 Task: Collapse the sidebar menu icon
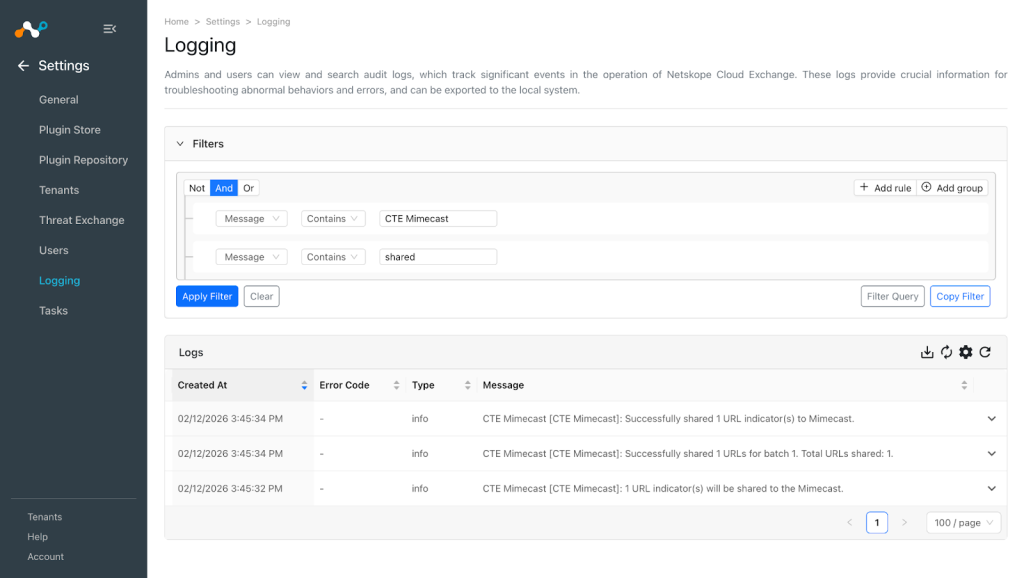click(110, 29)
